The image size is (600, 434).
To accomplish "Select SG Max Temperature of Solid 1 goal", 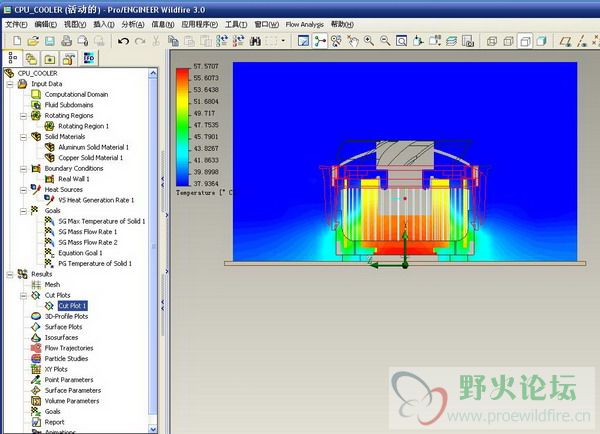I will 101,221.
